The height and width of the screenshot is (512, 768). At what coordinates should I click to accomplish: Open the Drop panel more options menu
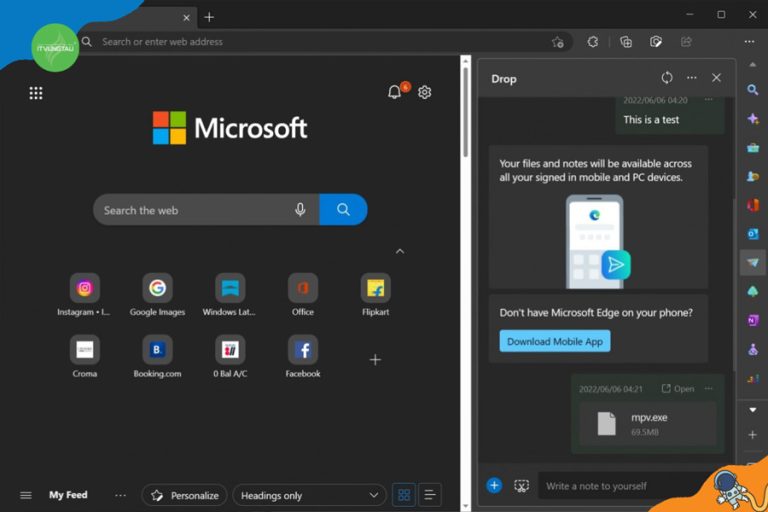tap(692, 77)
